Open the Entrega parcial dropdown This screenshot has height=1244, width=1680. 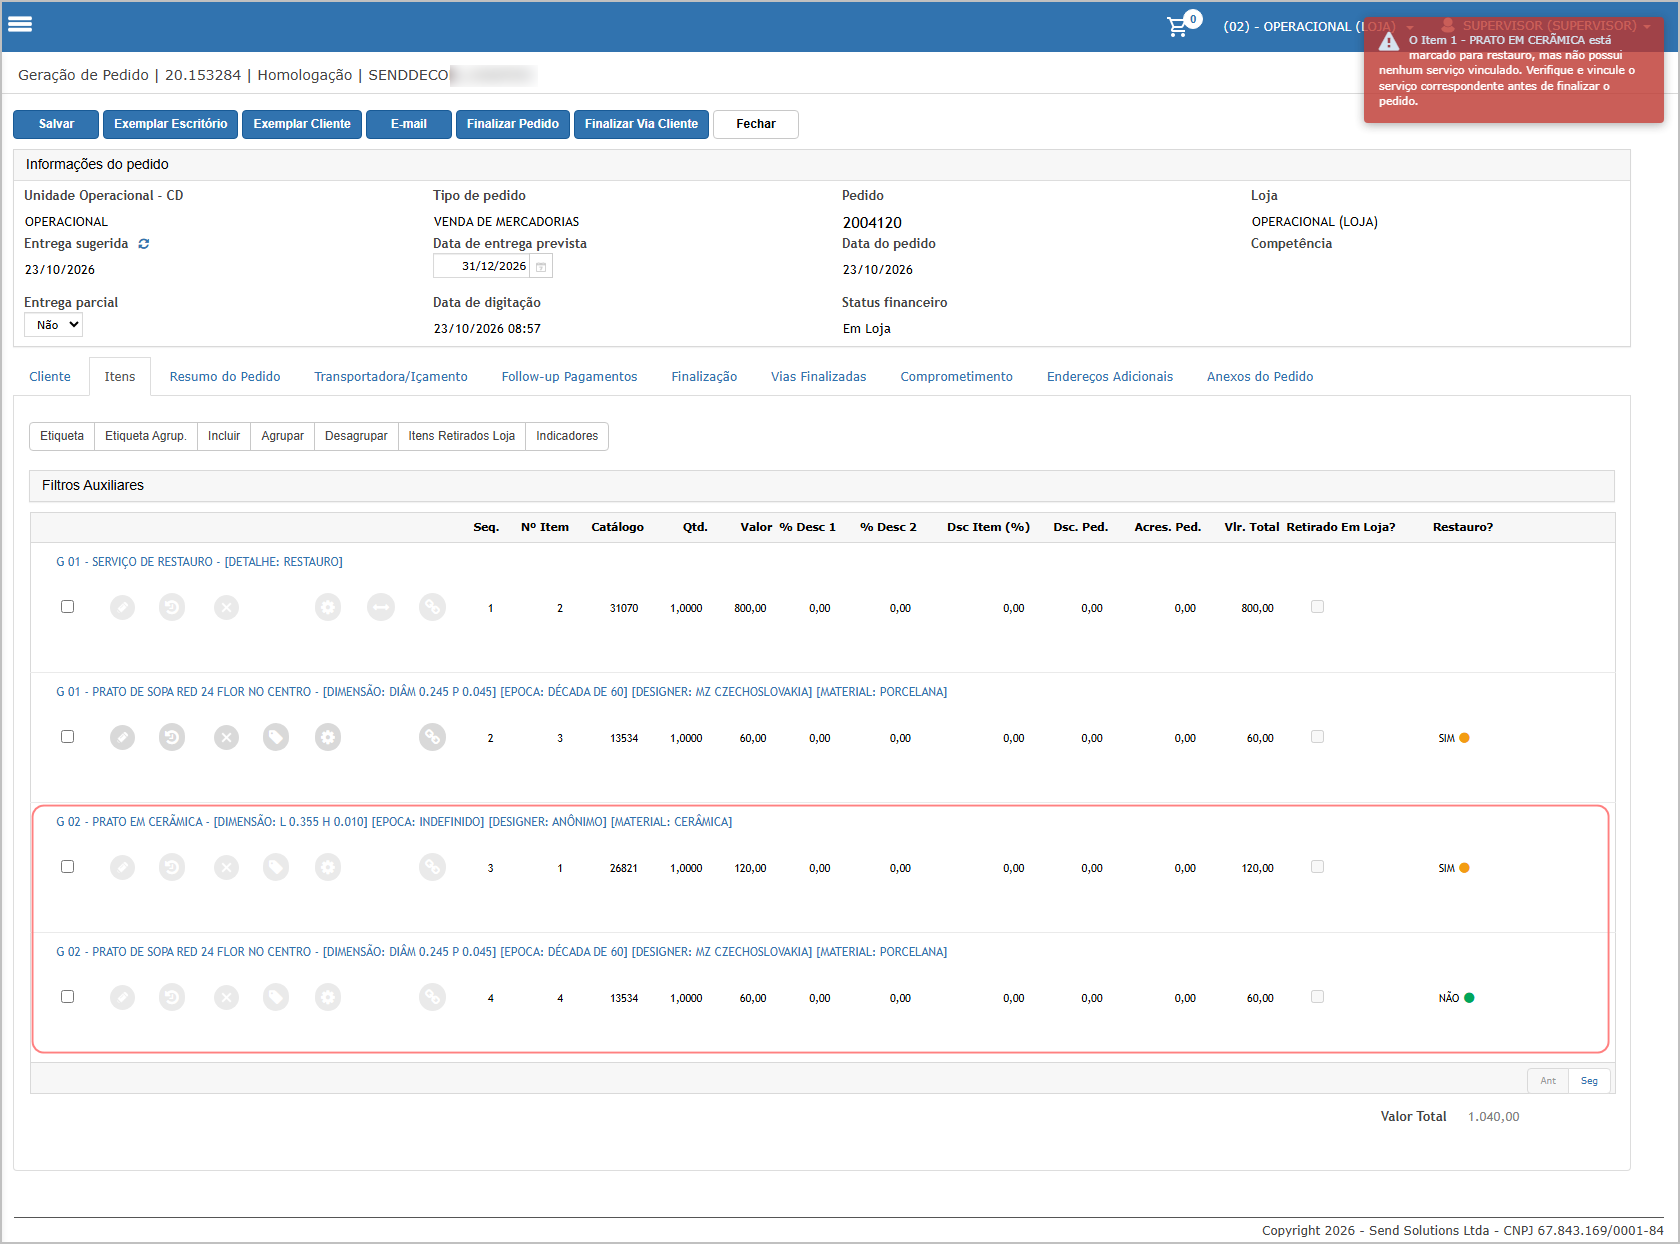[53, 325]
